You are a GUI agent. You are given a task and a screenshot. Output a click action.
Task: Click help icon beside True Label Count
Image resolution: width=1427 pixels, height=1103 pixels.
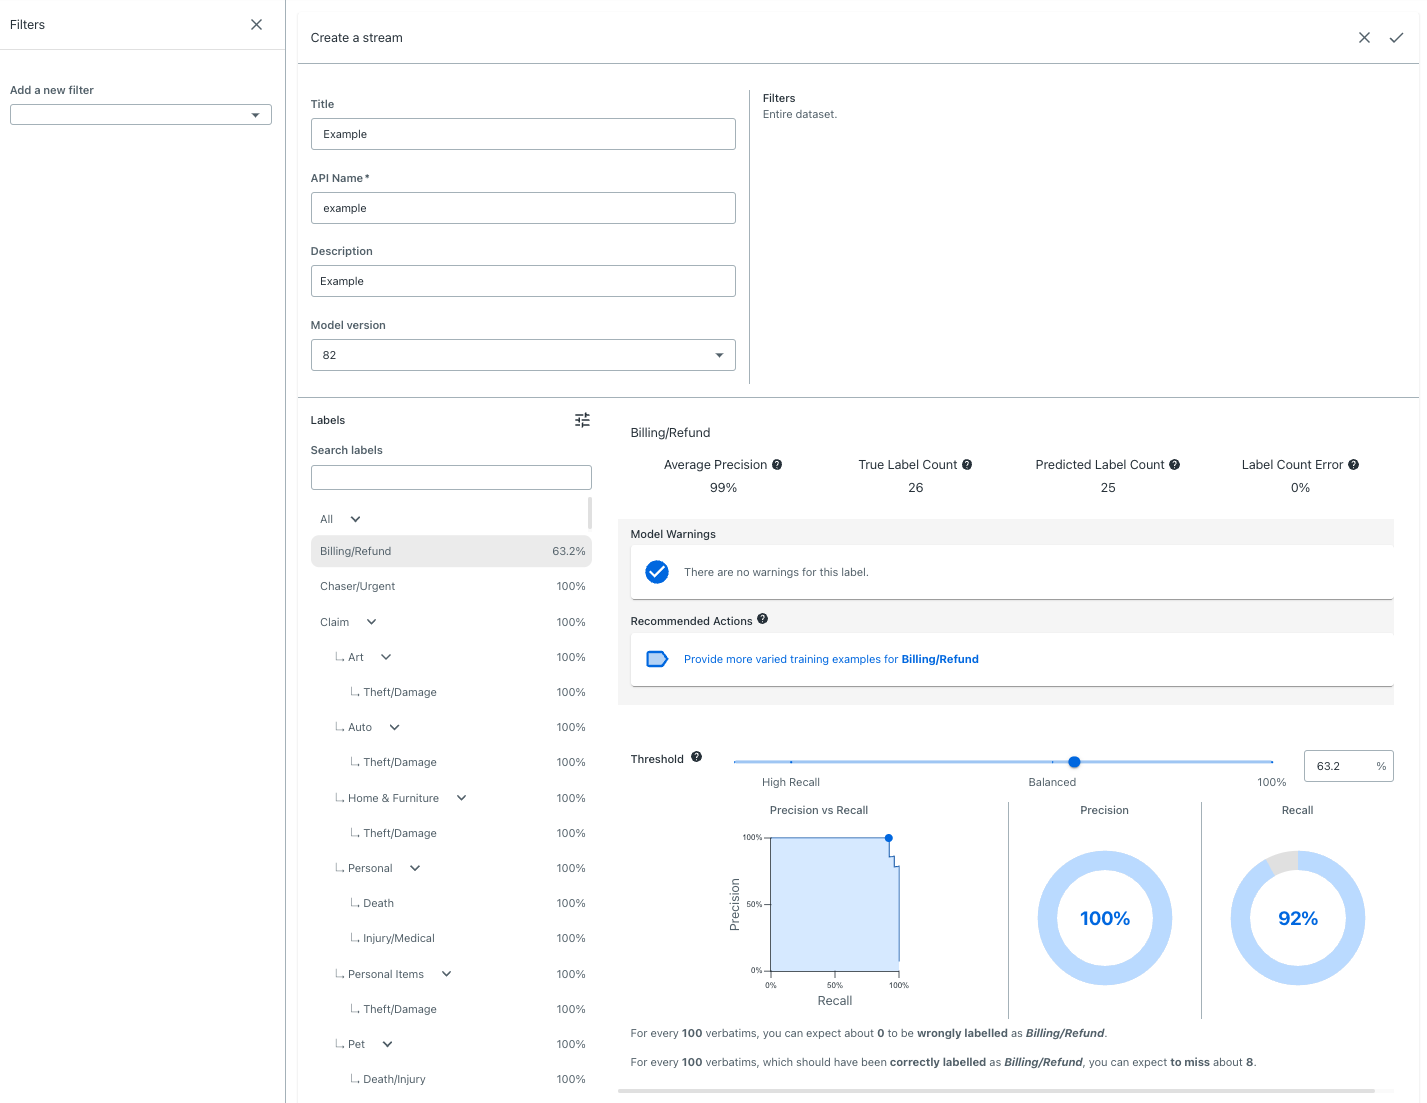pyautogui.click(x=967, y=465)
